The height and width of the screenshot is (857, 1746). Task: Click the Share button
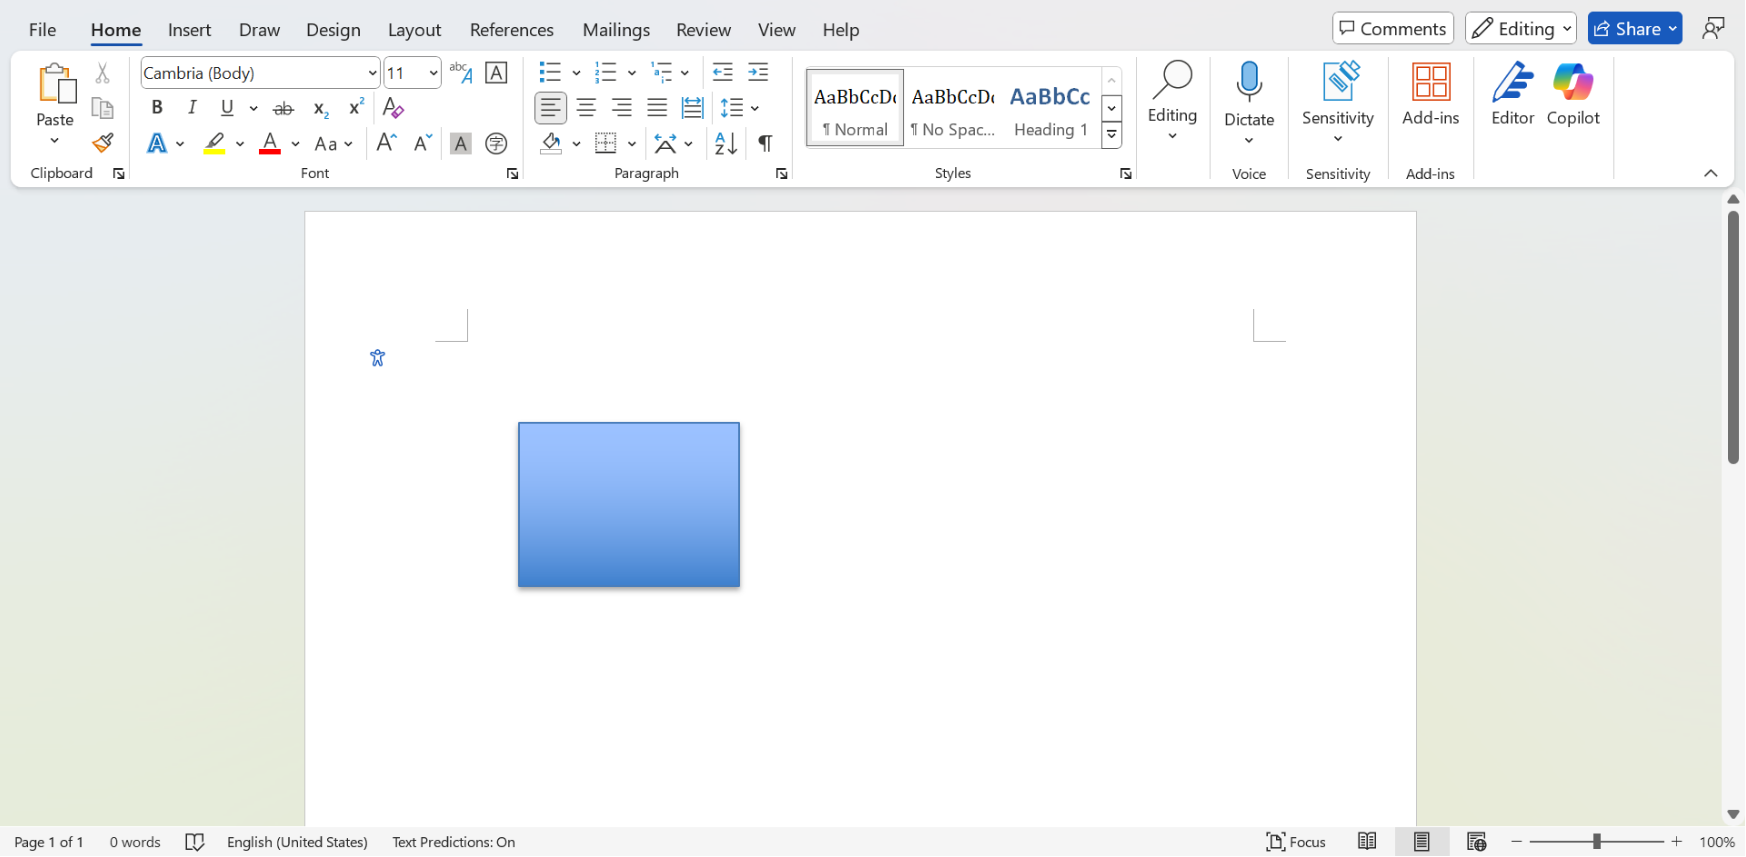click(x=1634, y=29)
